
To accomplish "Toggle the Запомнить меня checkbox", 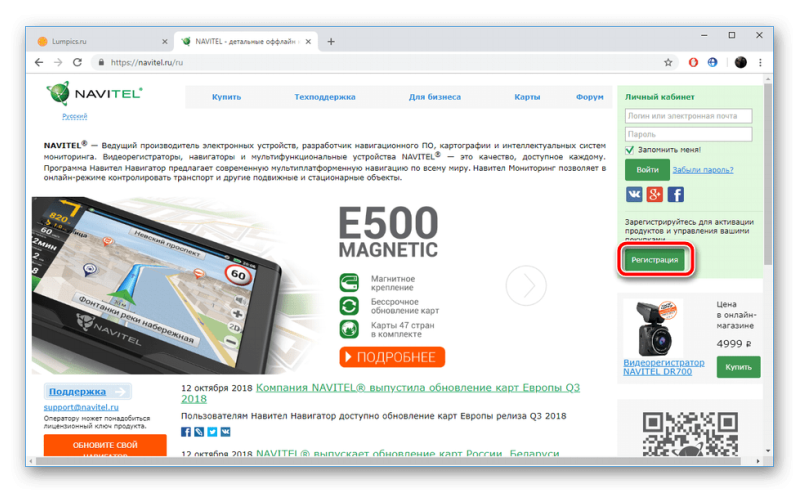I will point(630,150).
